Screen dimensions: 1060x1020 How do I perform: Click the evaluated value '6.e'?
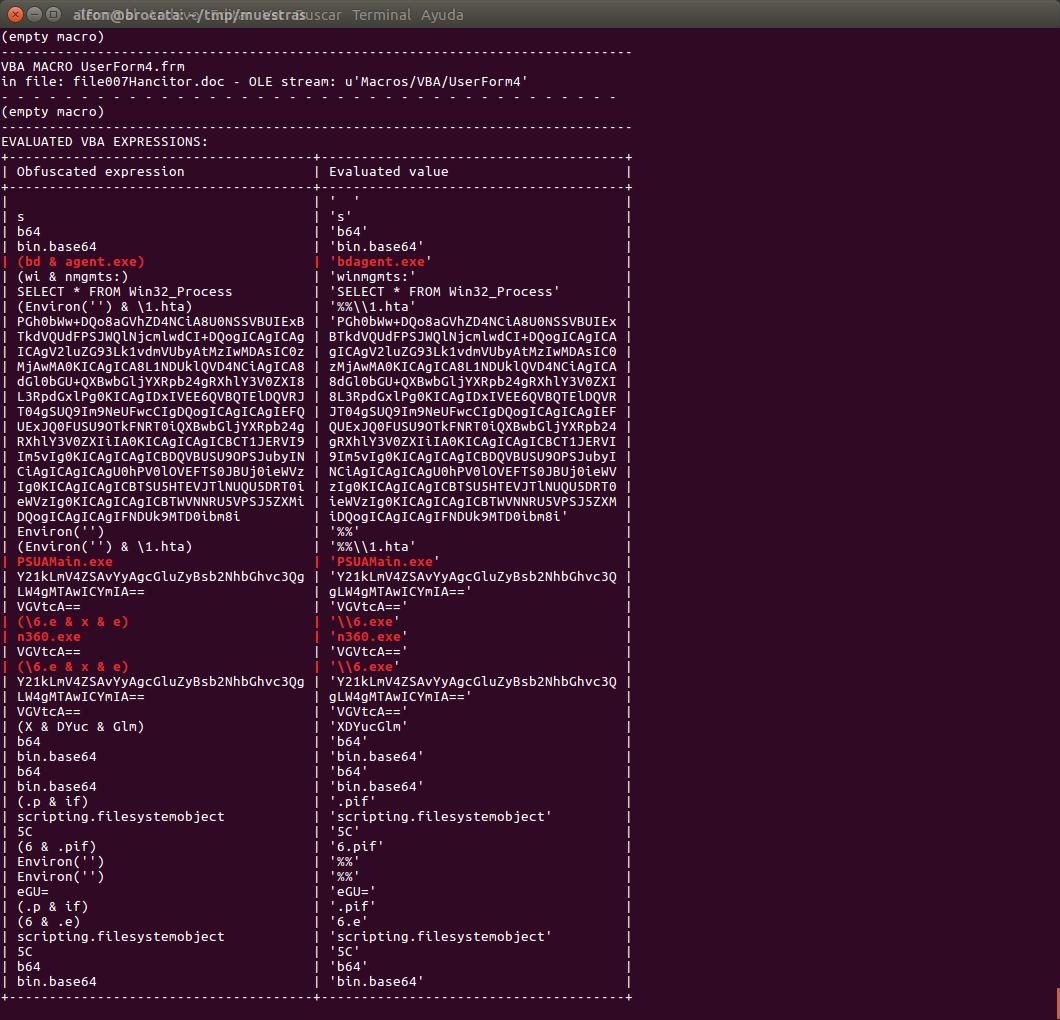[348, 921]
